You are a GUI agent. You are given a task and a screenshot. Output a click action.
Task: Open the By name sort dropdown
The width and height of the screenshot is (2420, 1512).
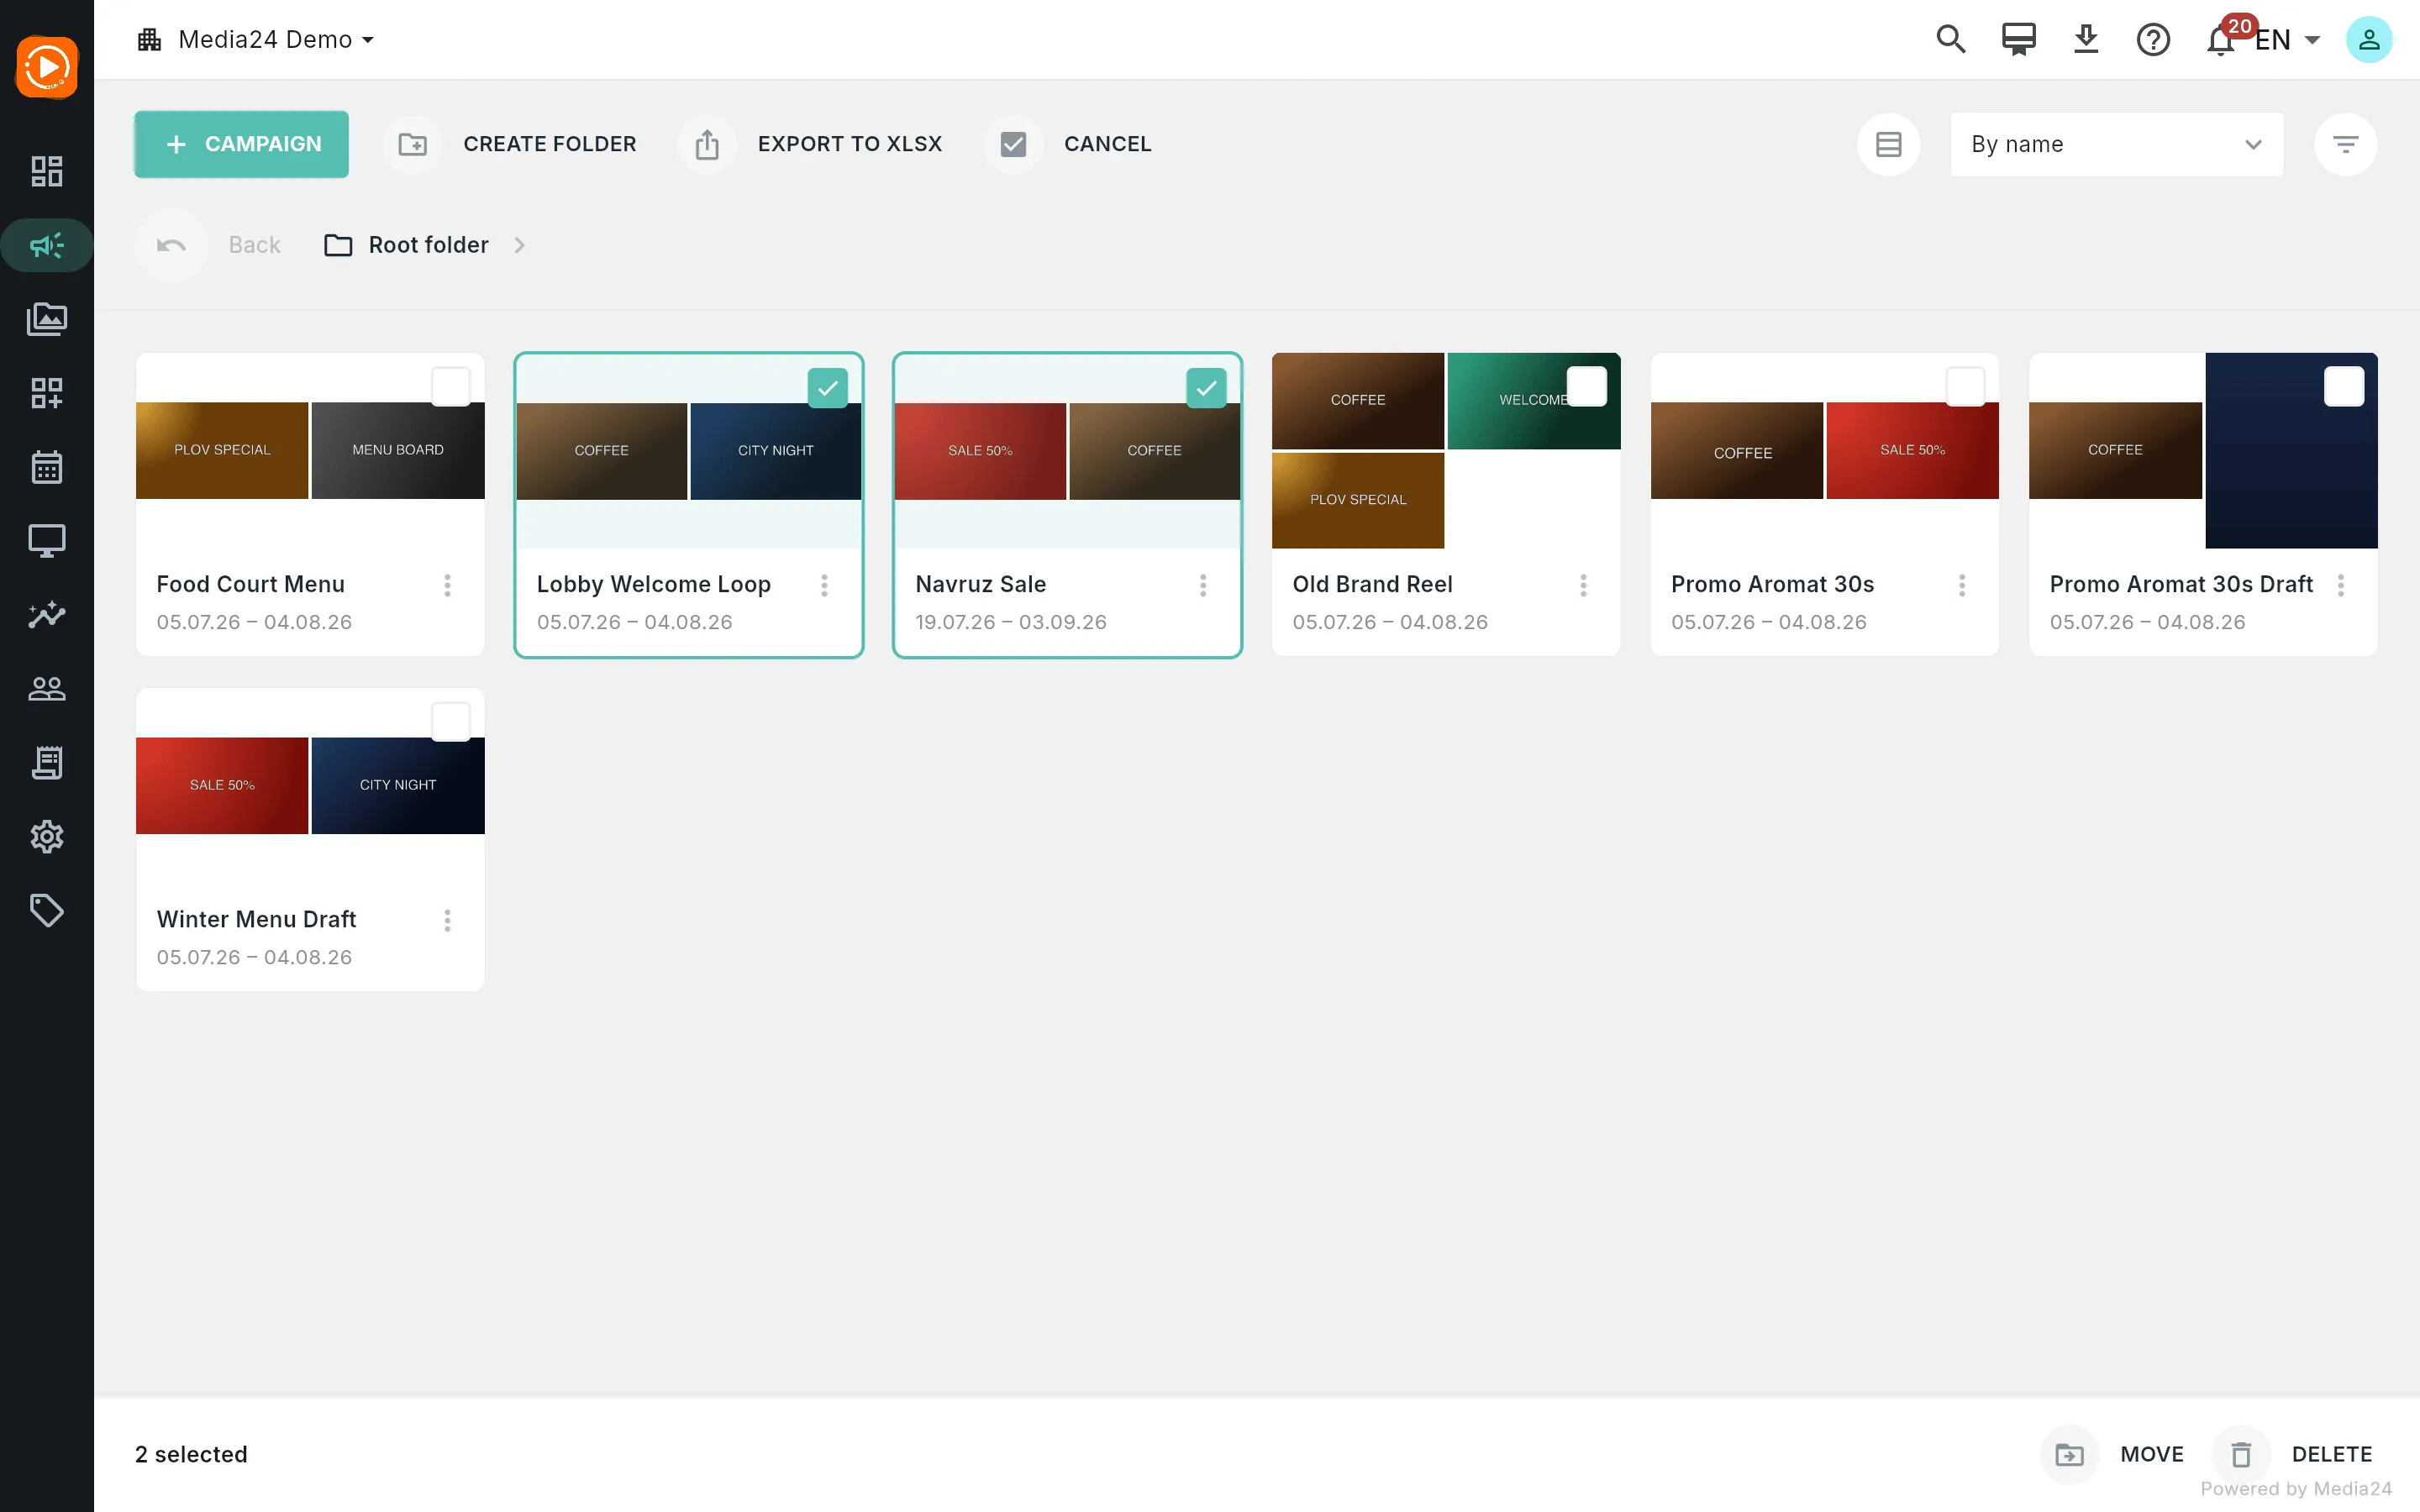click(x=2116, y=144)
